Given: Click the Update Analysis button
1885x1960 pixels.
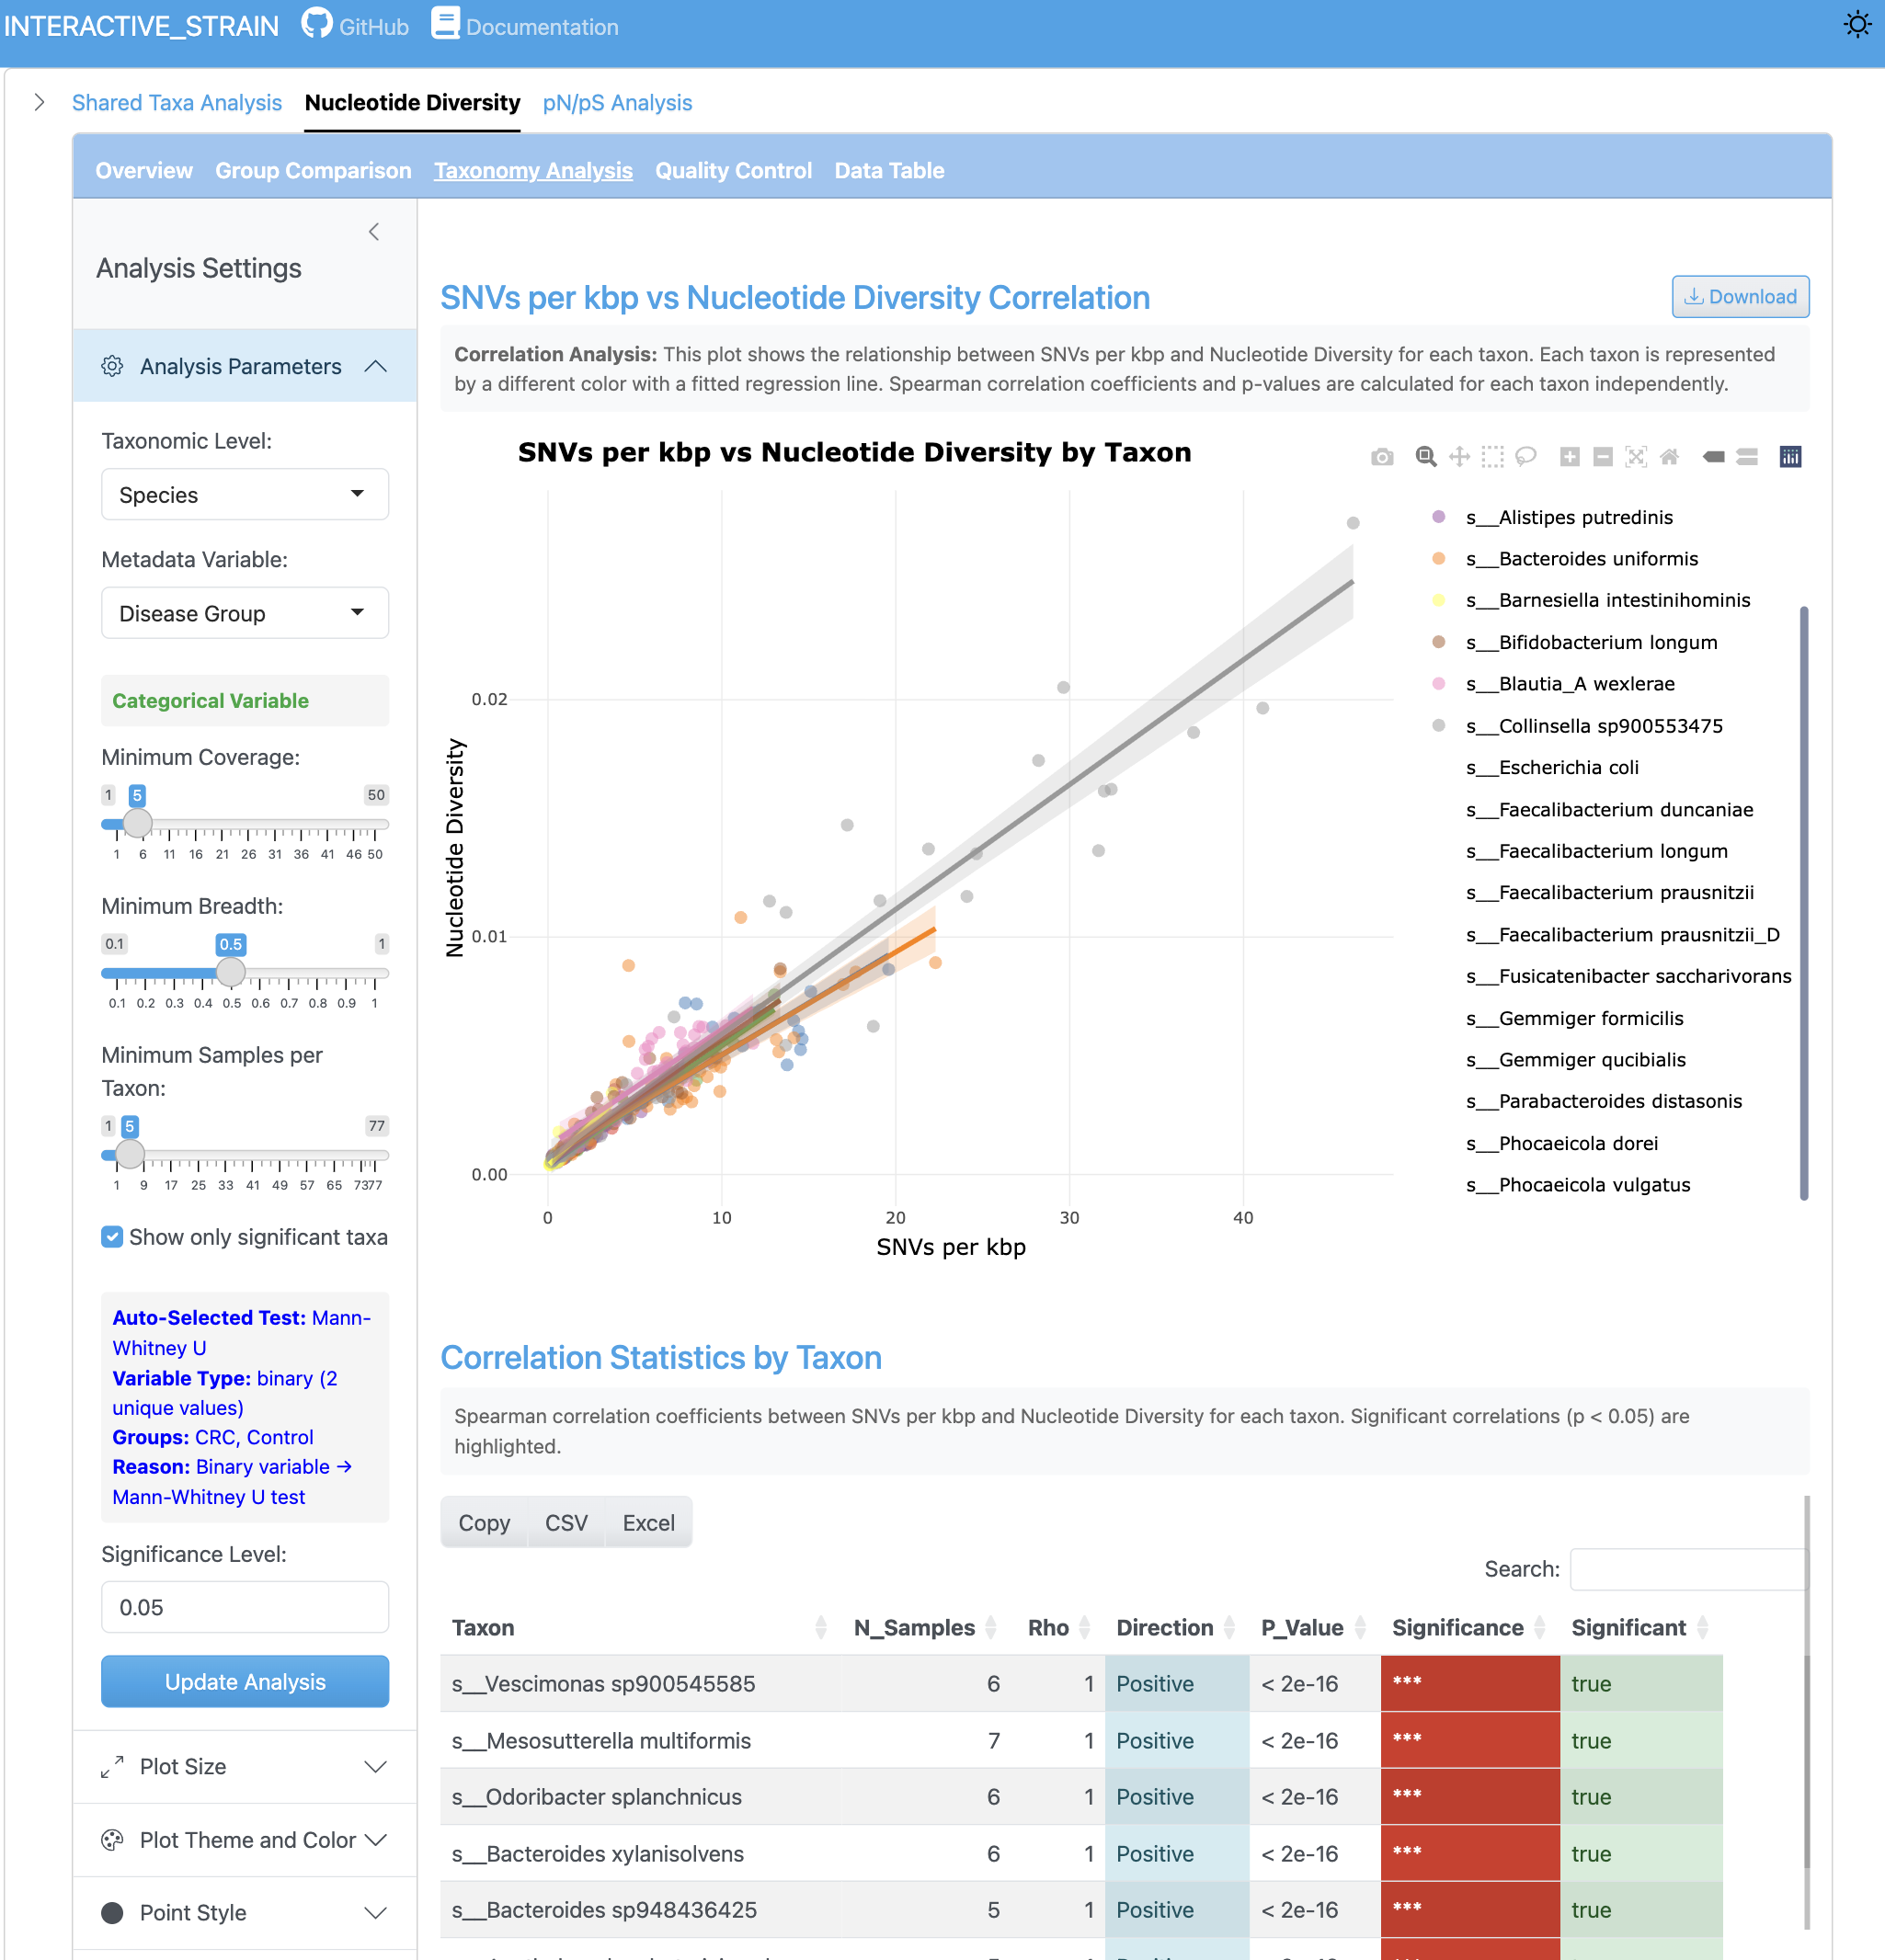Looking at the screenshot, I should pyautogui.click(x=245, y=1682).
